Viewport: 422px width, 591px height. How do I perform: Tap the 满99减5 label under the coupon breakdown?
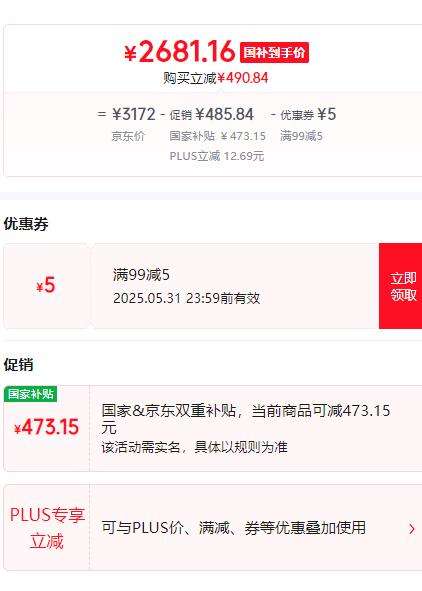click(x=301, y=136)
